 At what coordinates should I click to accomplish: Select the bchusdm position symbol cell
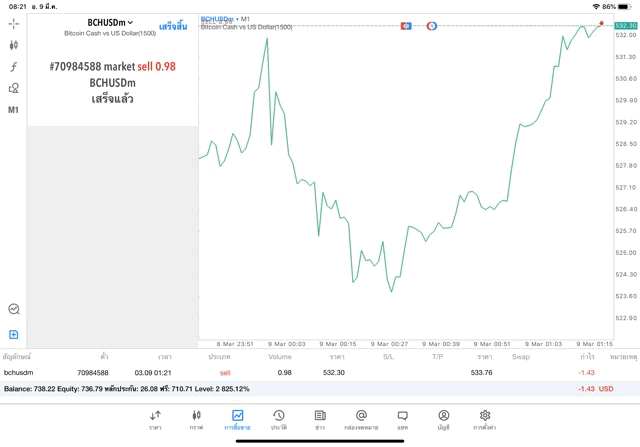(18, 373)
